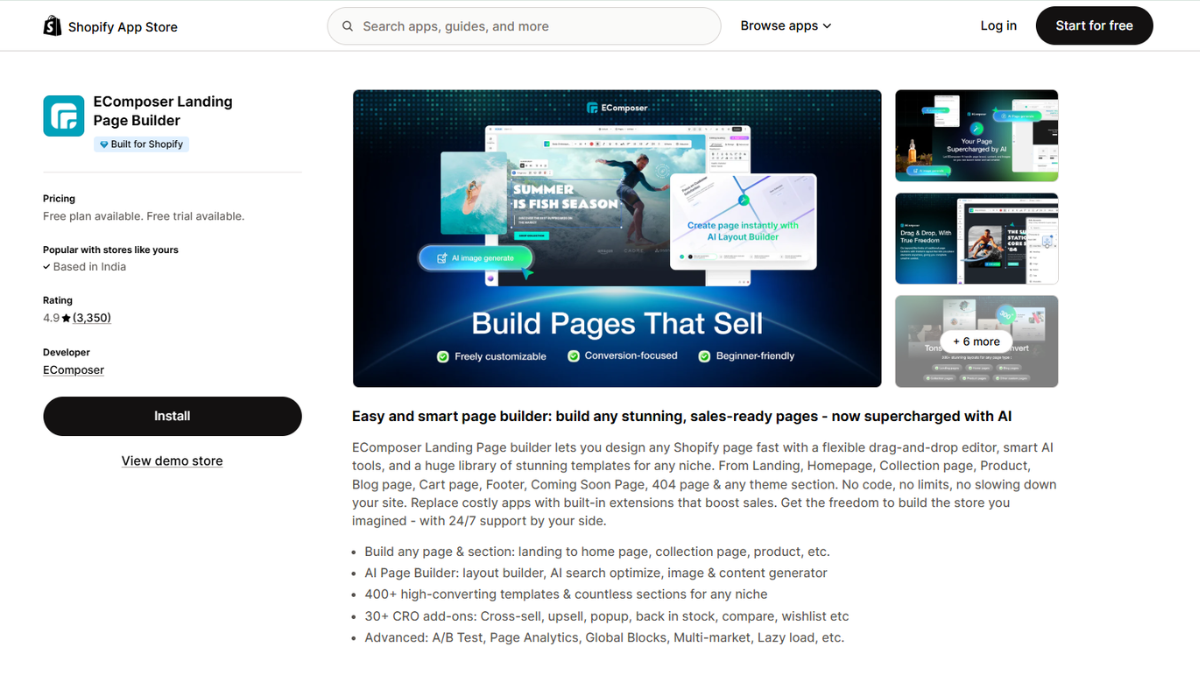
Task: Expand the Browse apps dropdown
Action: click(x=785, y=26)
